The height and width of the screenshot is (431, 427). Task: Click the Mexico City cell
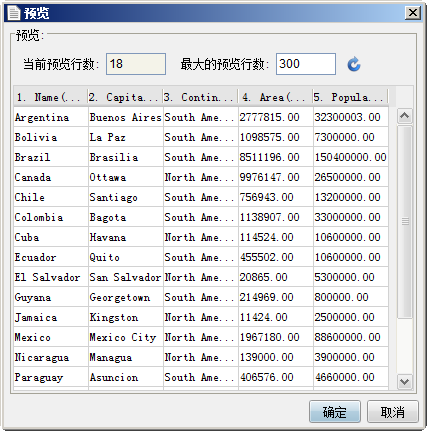tap(126, 337)
